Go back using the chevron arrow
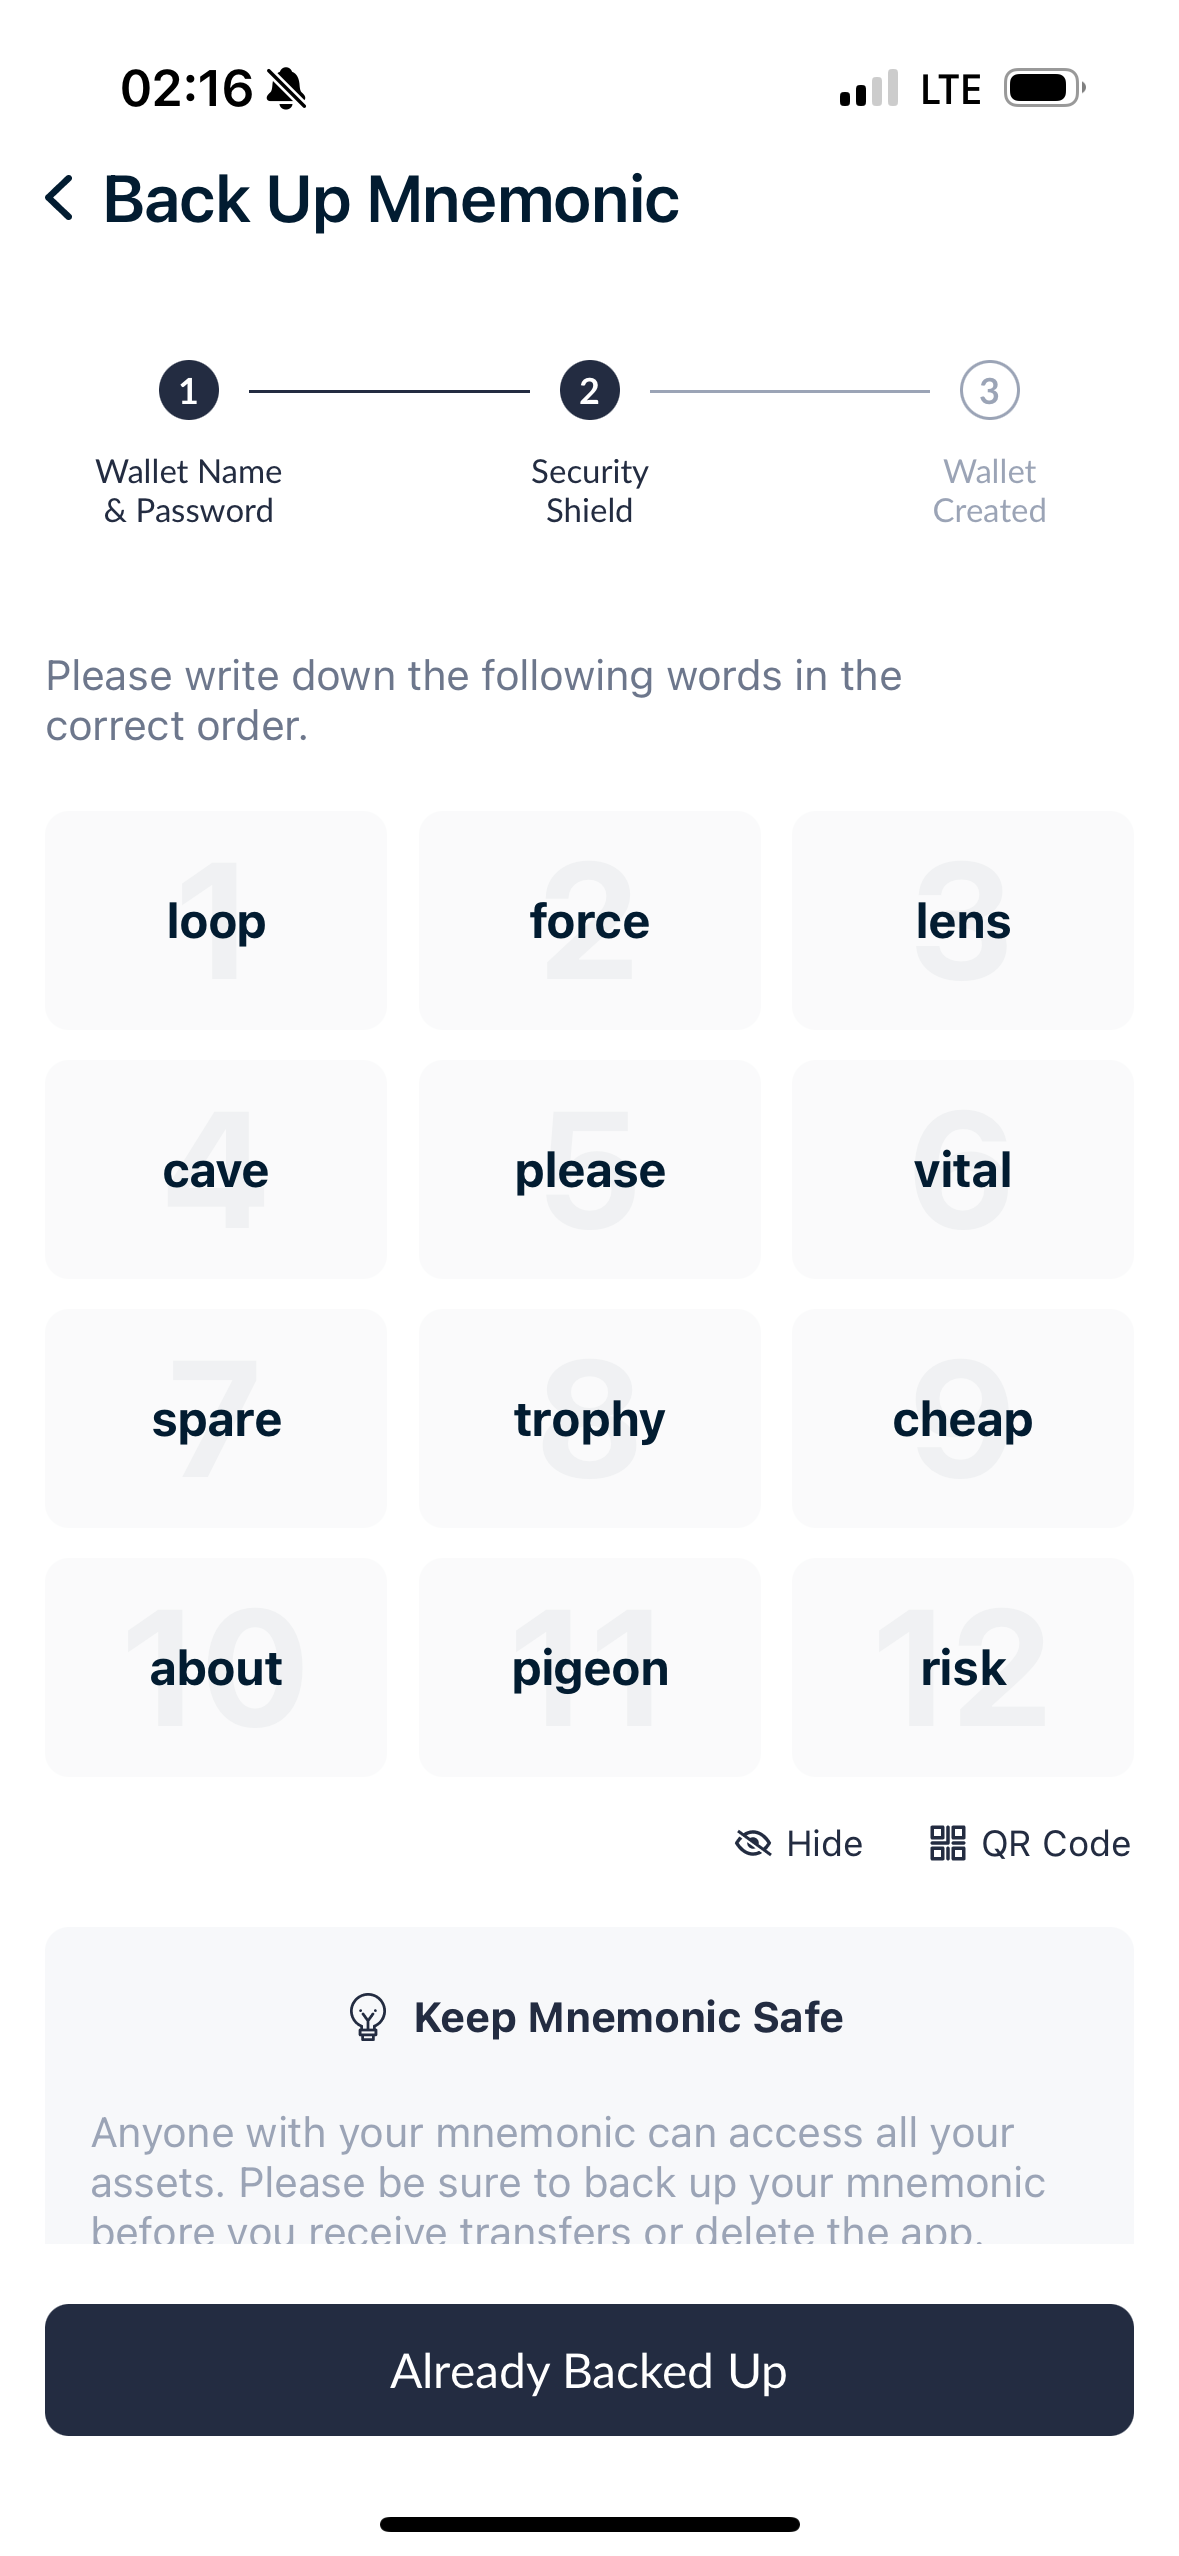The image size is (1179, 2556). [x=60, y=198]
